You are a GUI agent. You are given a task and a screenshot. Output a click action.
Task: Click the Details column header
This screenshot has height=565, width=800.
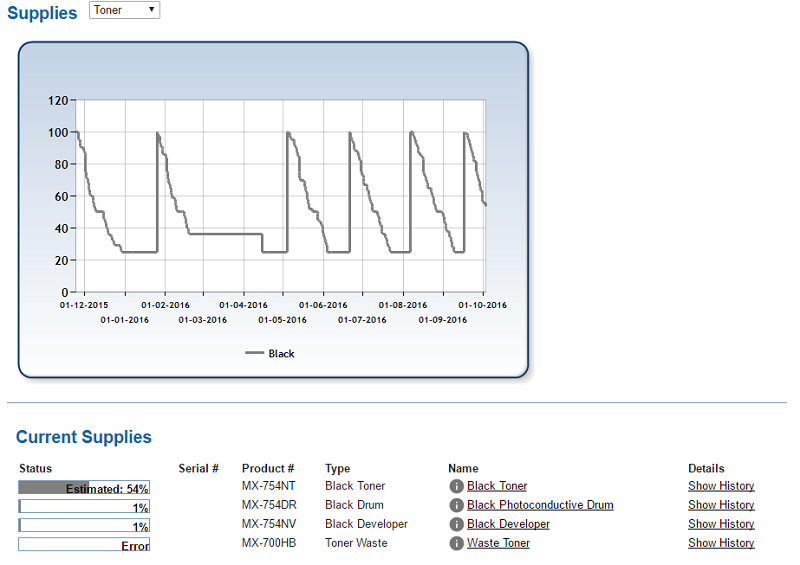tap(706, 469)
